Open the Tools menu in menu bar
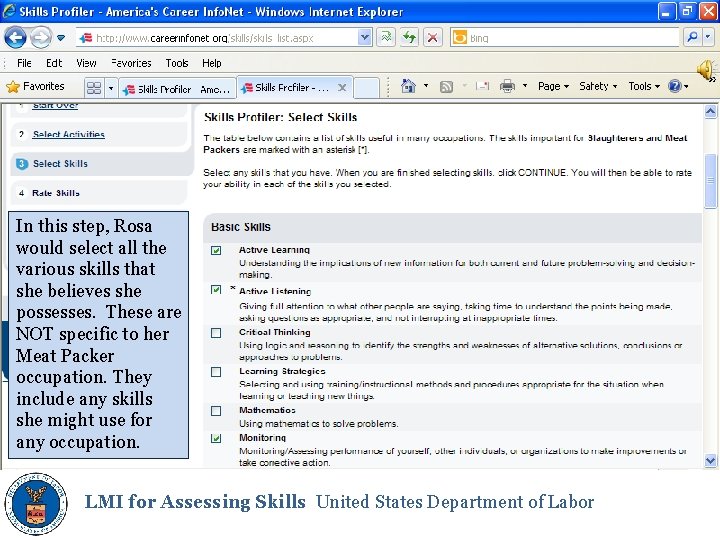This screenshot has width=720, height=540. pyautogui.click(x=177, y=63)
